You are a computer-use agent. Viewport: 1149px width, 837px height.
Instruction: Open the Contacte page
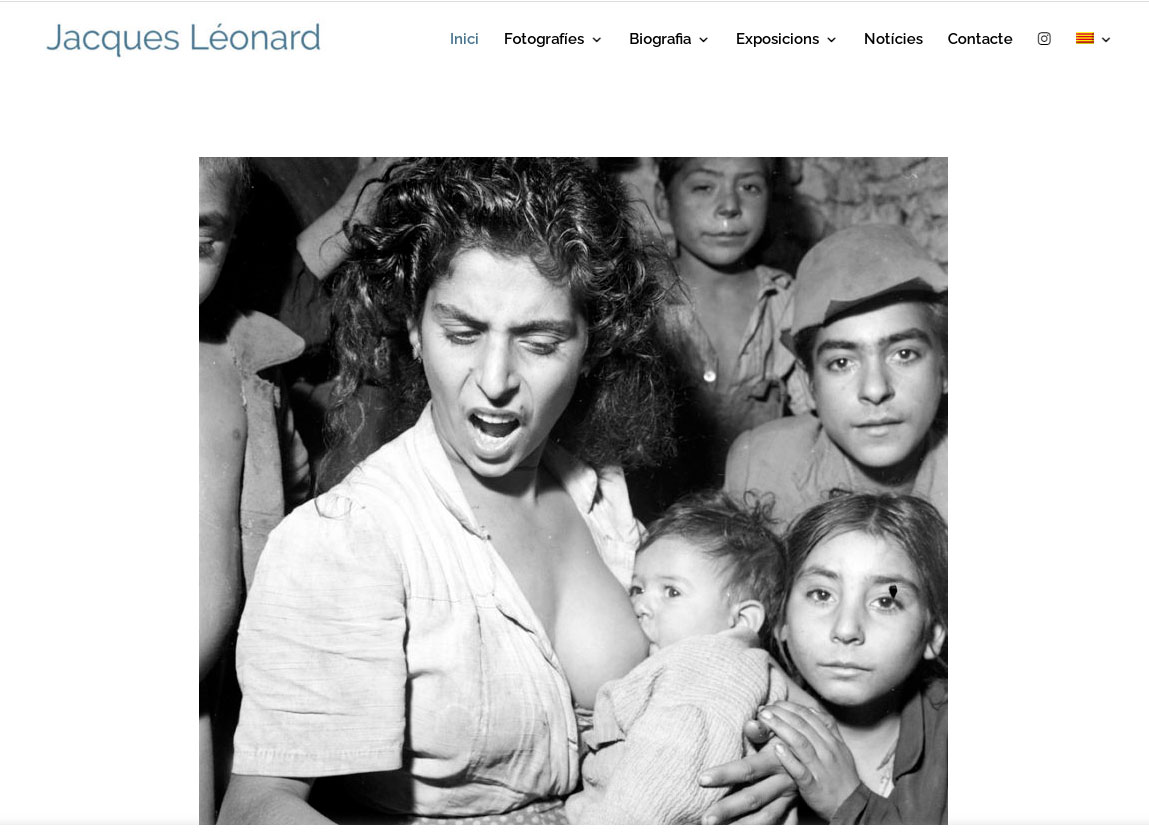[980, 39]
